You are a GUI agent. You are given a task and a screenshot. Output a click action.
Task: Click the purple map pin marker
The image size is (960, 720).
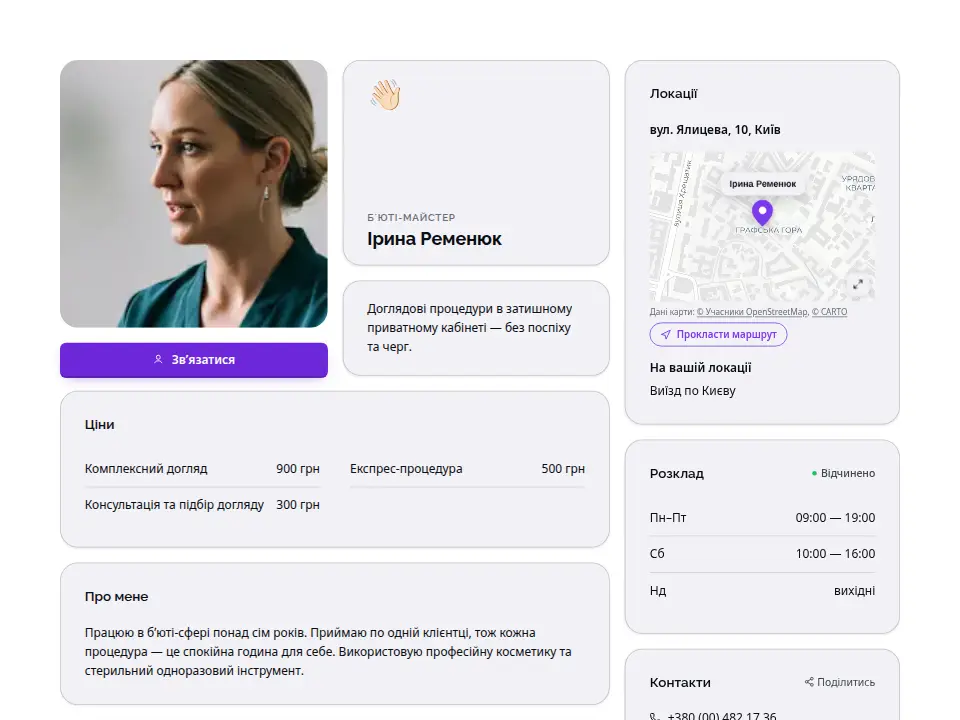click(x=762, y=213)
